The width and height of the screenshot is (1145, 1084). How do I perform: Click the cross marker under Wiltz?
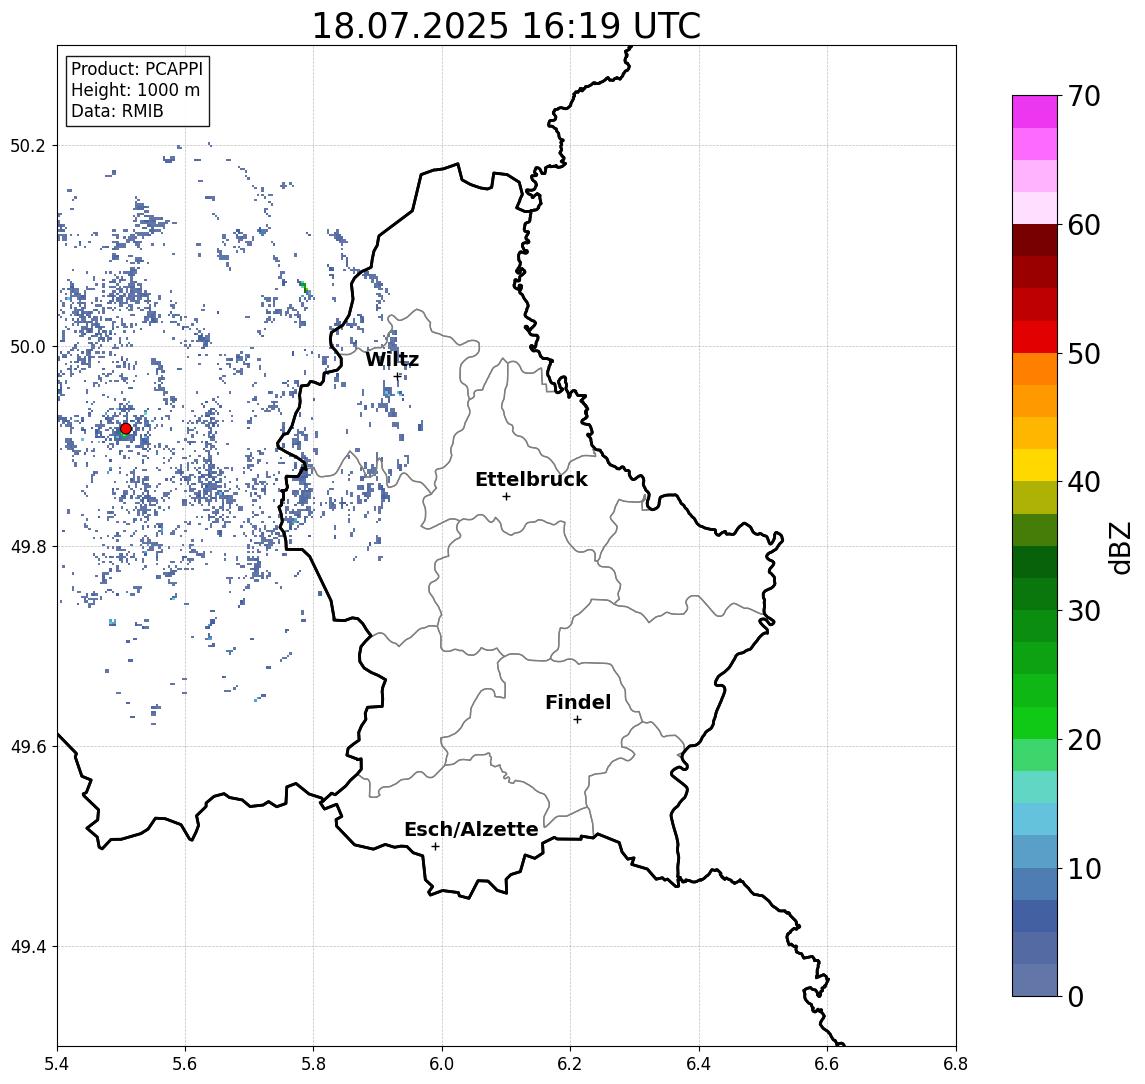click(397, 377)
